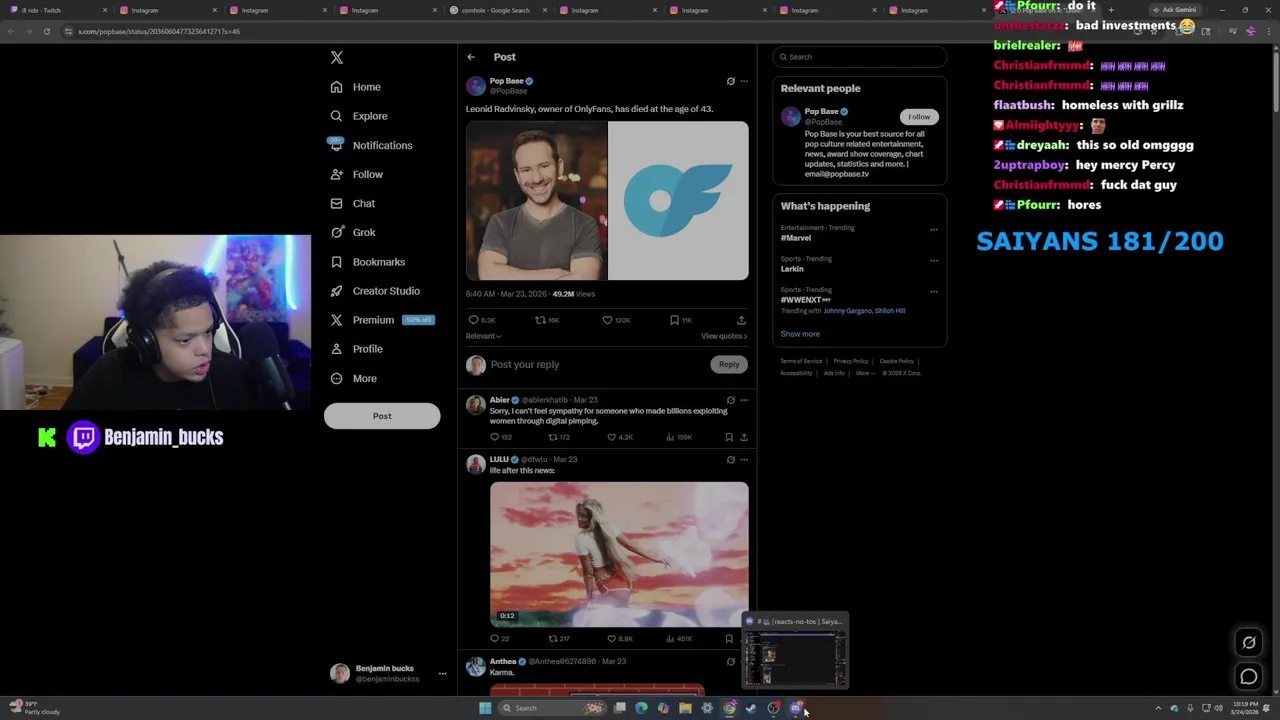1280x720 pixels.
Task: Click in the X Search box
Action: pos(859,57)
